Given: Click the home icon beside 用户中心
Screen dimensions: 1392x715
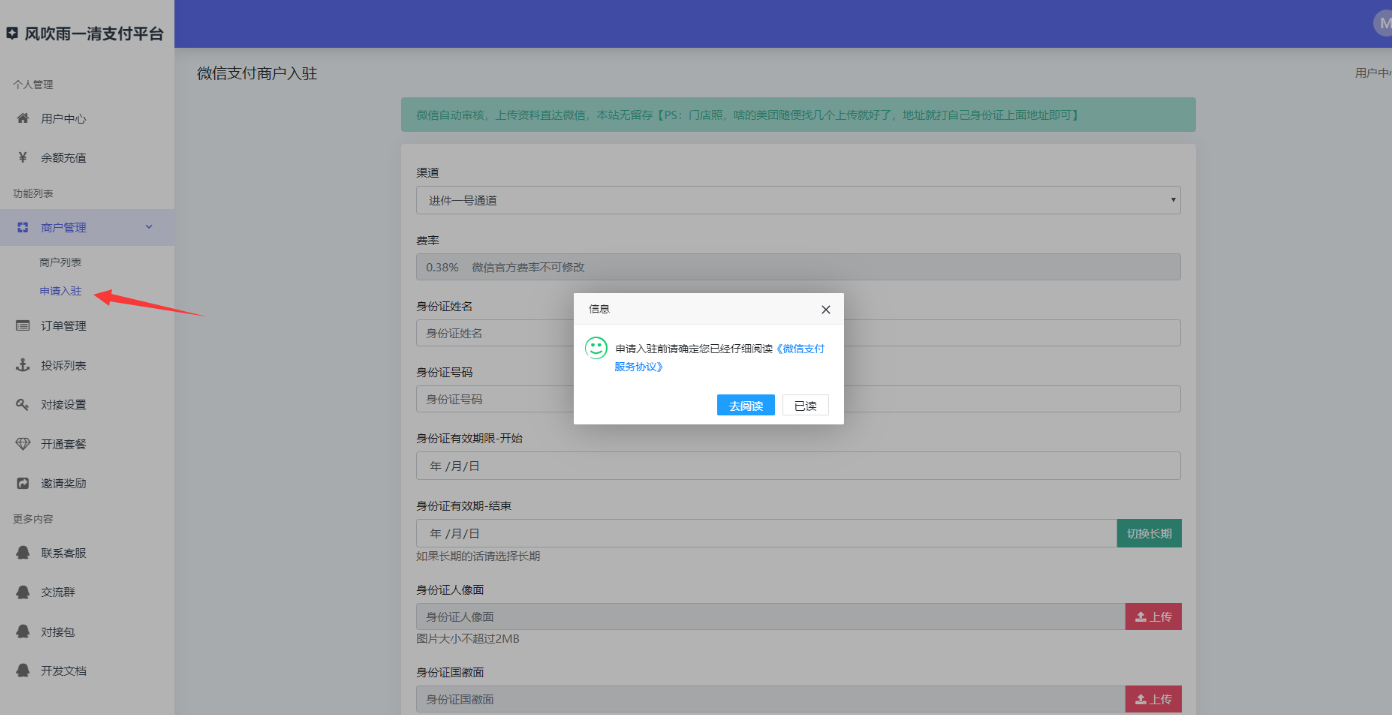Looking at the screenshot, I should pyautogui.click(x=22, y=118).
